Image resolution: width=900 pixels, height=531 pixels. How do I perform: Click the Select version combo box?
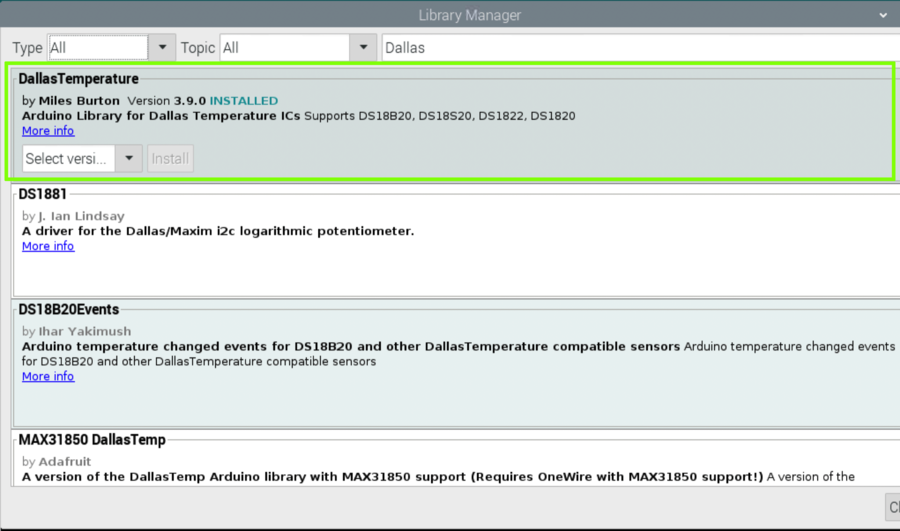(68, 158)
